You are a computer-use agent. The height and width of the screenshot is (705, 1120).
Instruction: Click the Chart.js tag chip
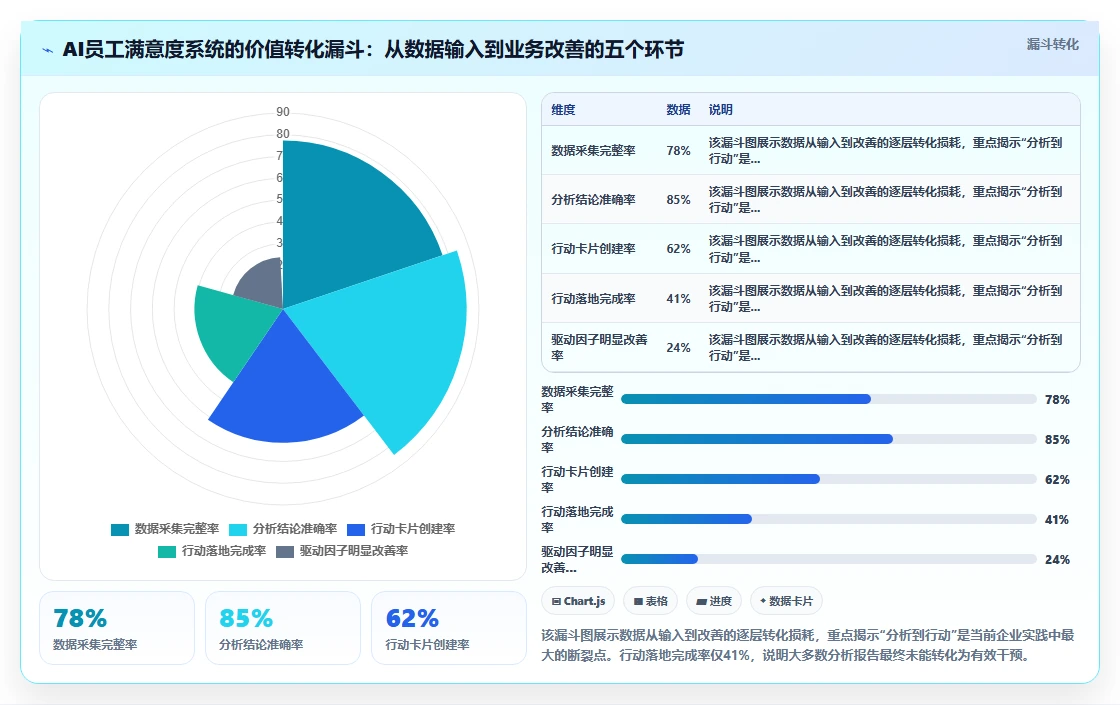pyautogui.click(x=578, y=601)
